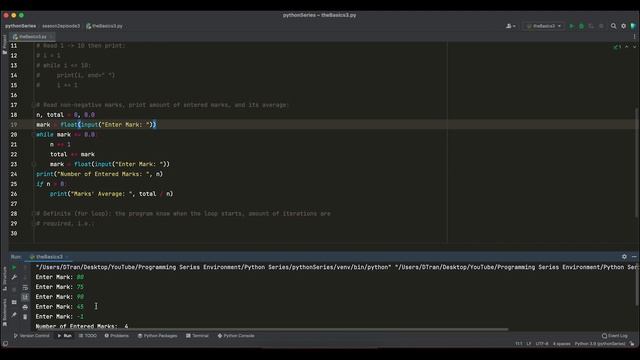640x360 pixels.
Task: Collapse comment fold at line 28
Action: coord(33,213)
